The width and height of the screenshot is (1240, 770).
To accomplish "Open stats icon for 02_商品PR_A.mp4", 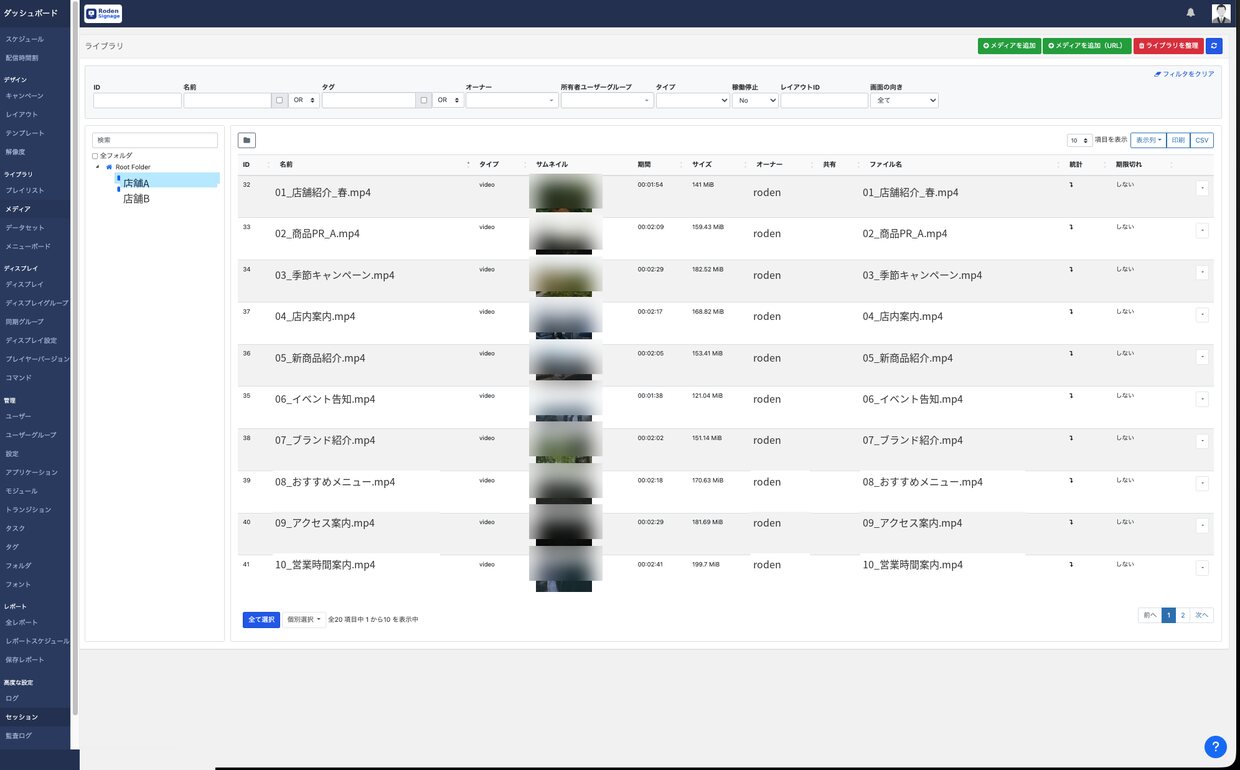I will tap(1072, 226).
